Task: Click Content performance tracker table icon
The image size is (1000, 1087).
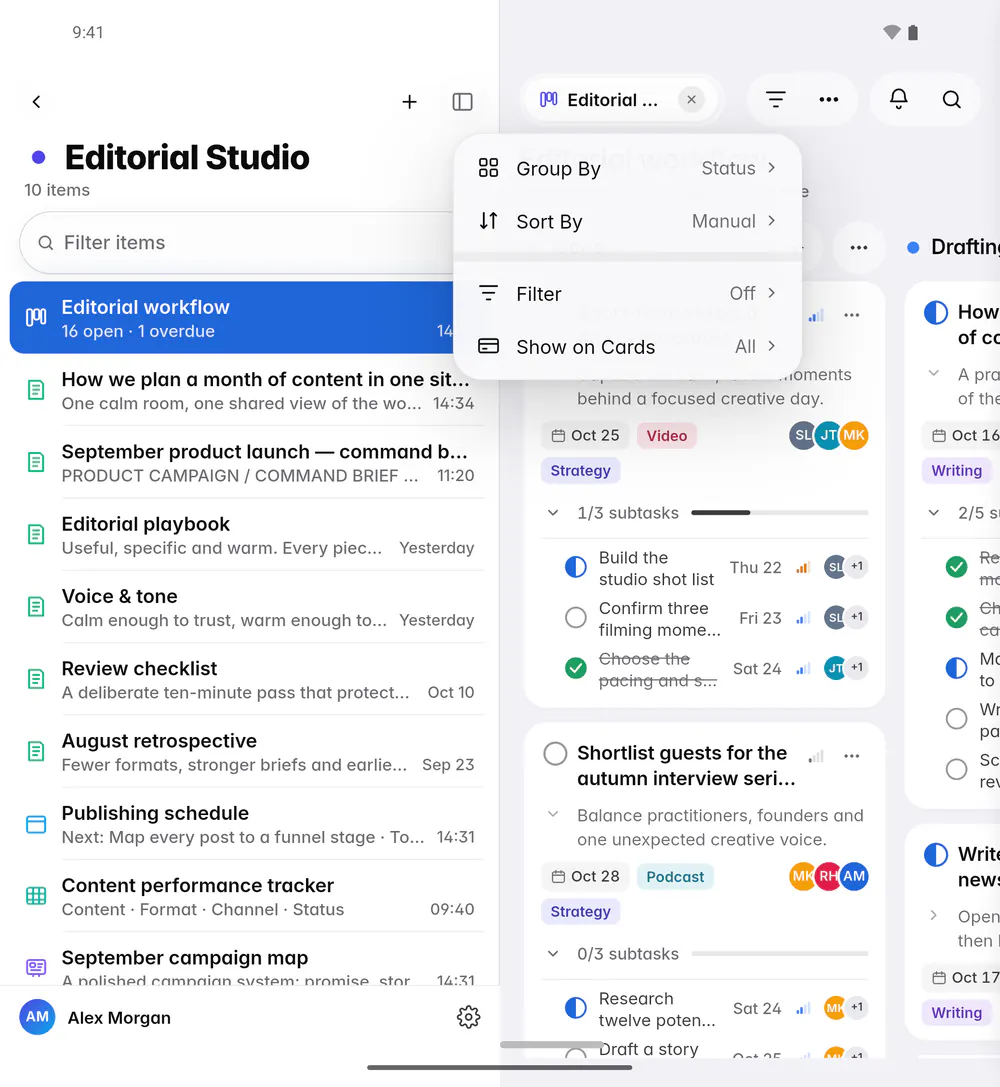Action: [36, 896]
